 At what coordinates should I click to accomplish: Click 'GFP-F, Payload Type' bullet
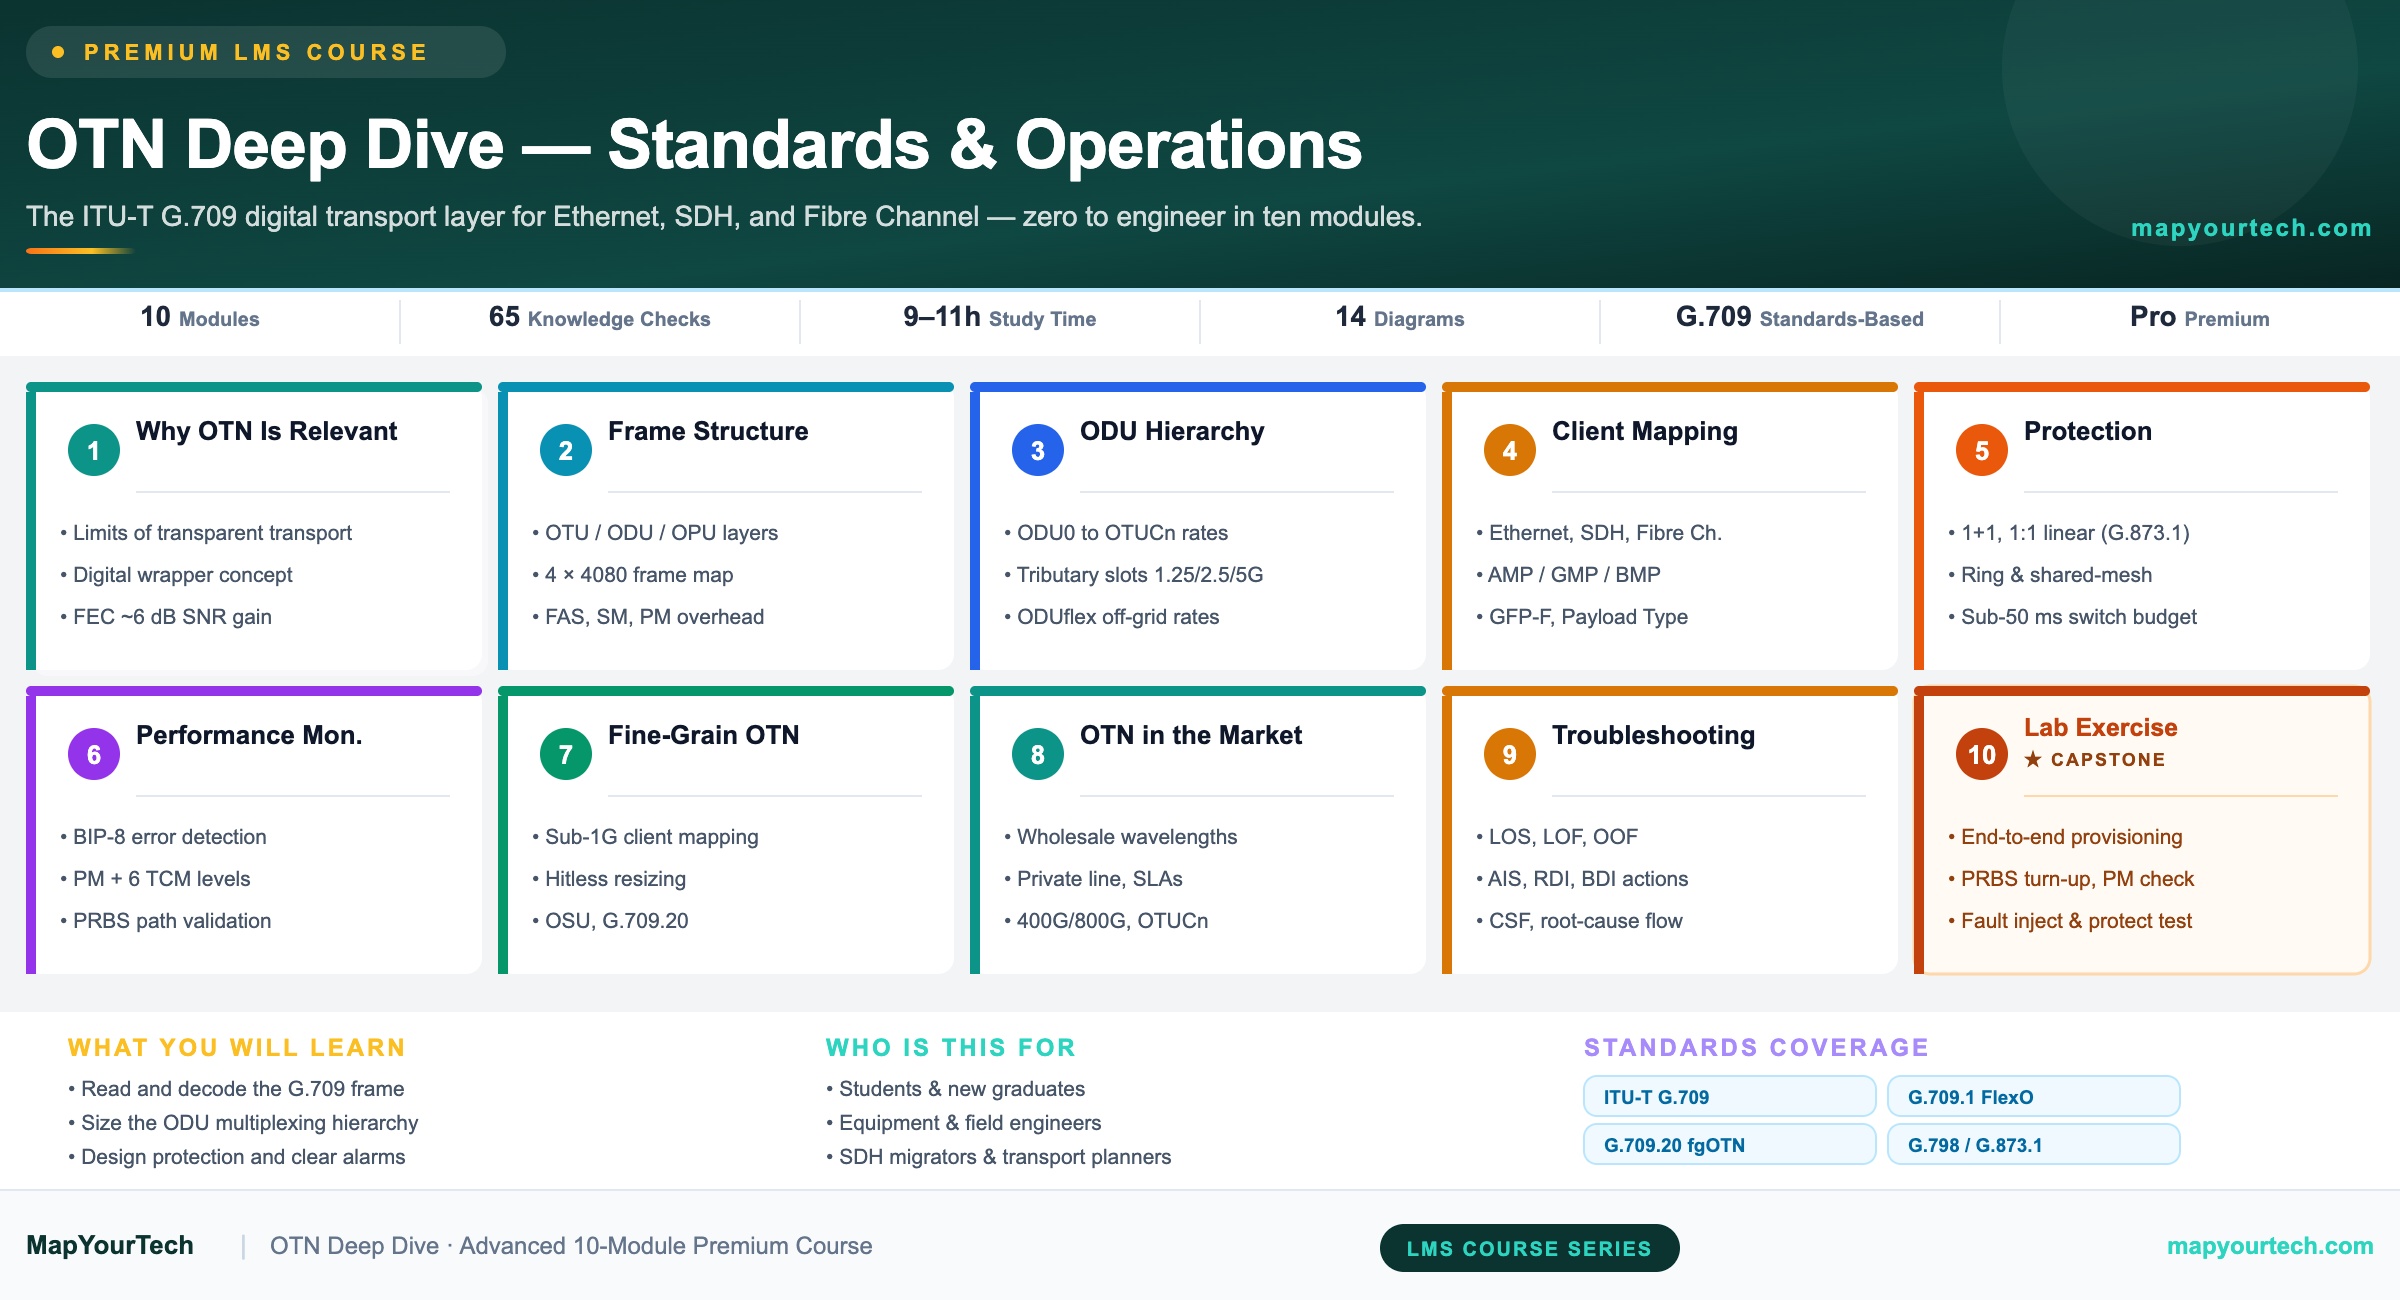1582,617
